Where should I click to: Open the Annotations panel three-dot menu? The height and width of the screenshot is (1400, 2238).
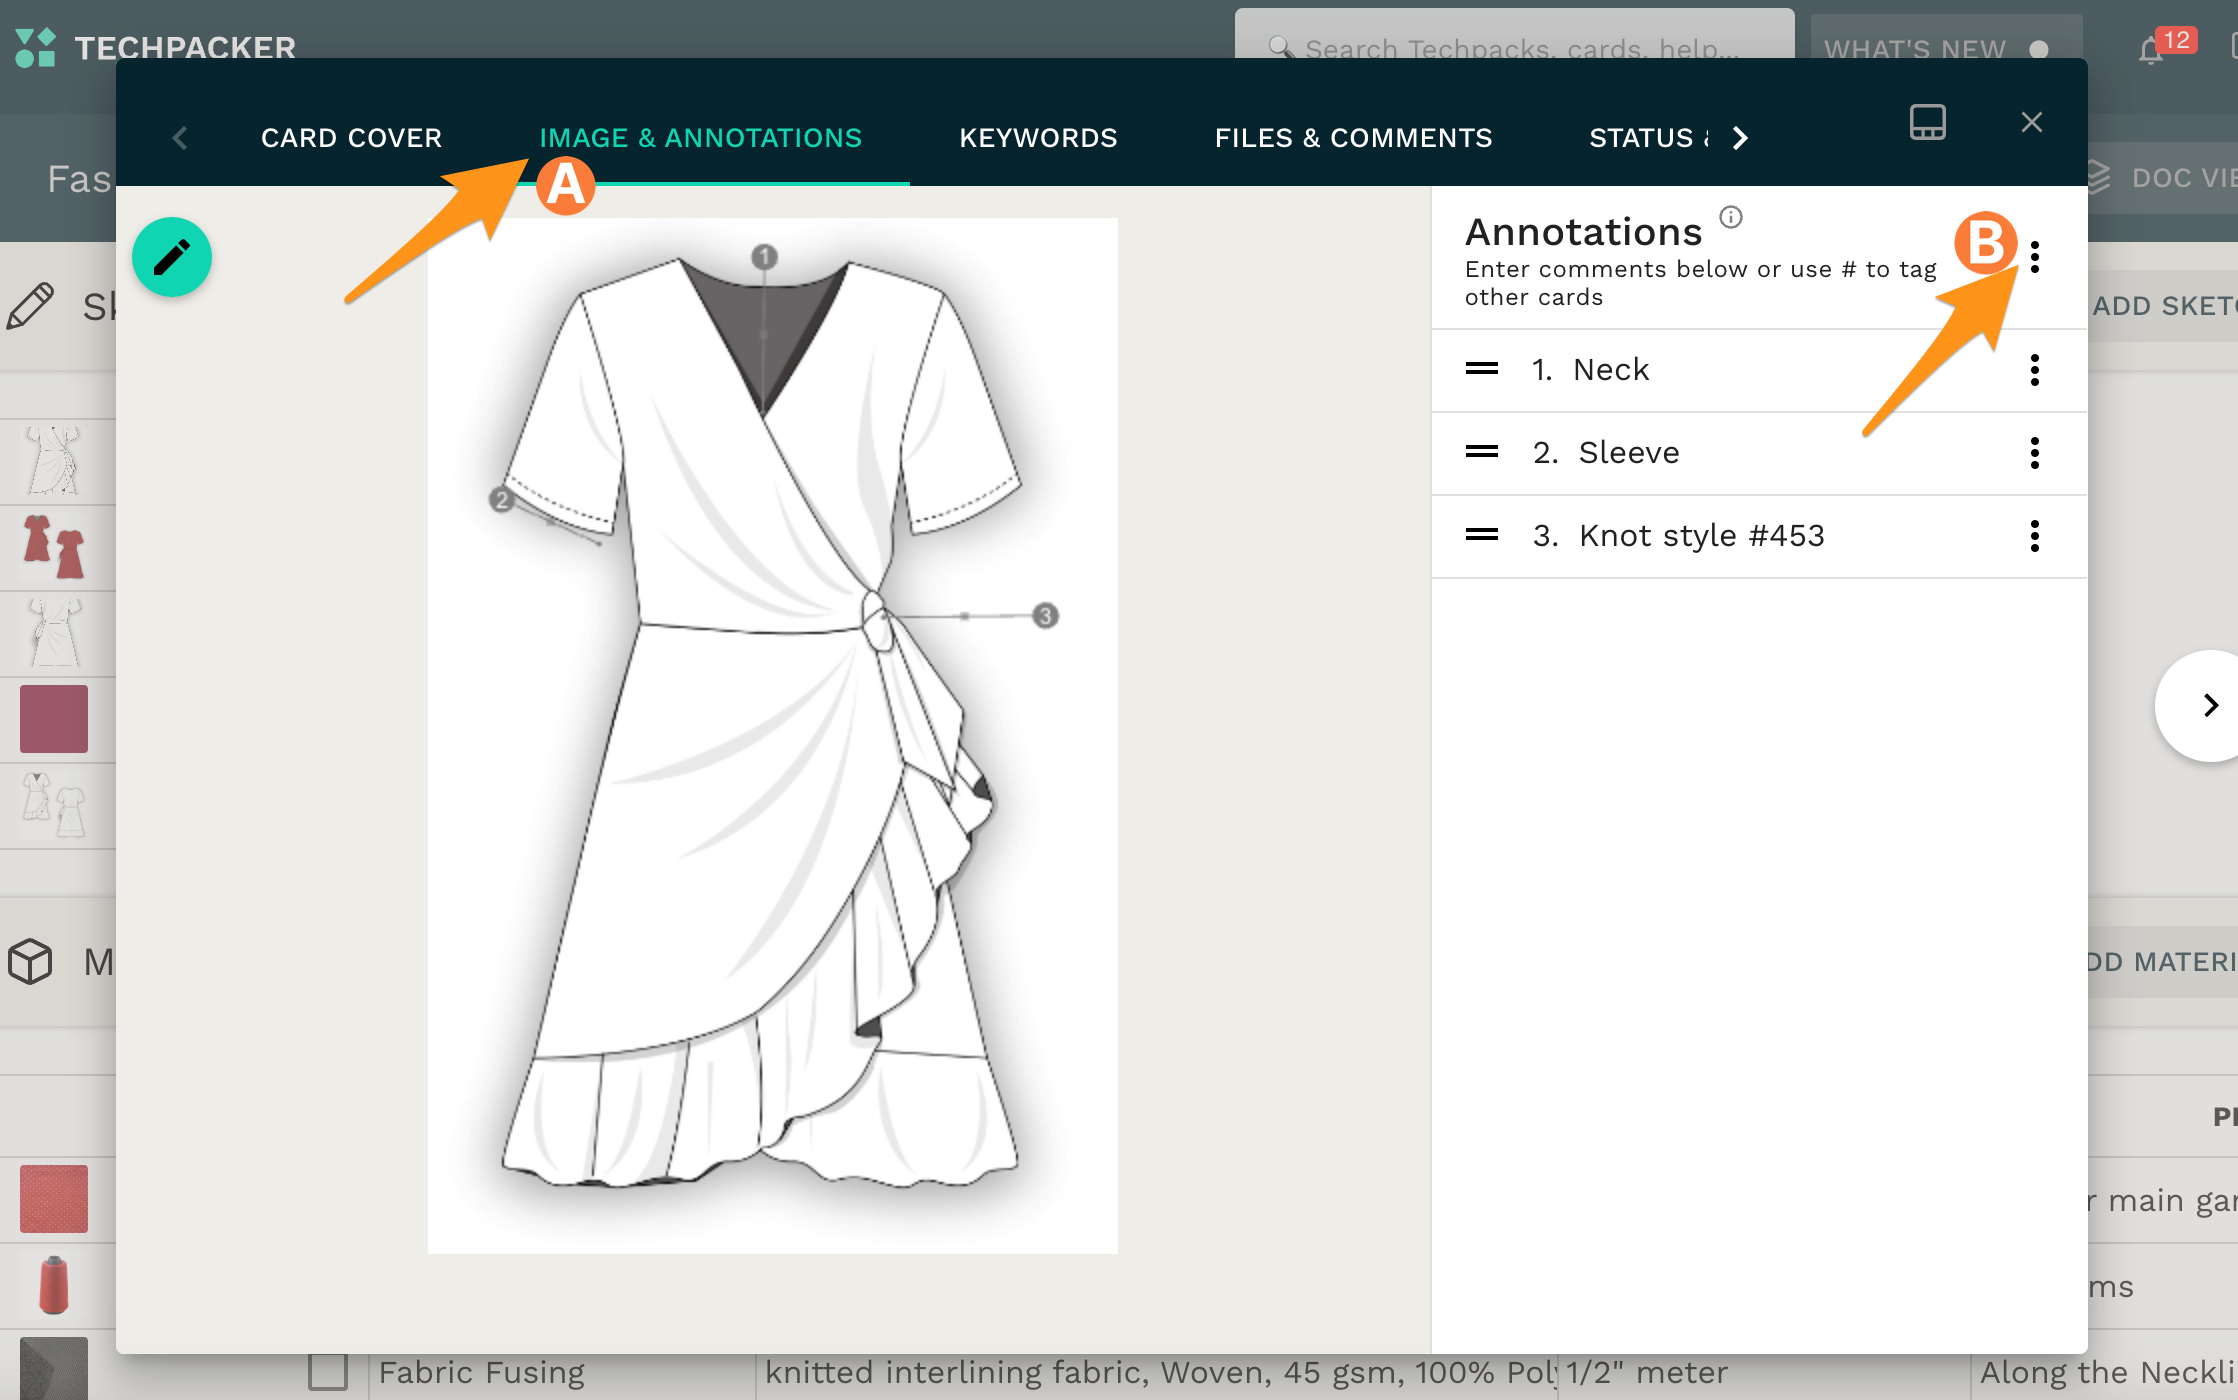pos(2035,257)
